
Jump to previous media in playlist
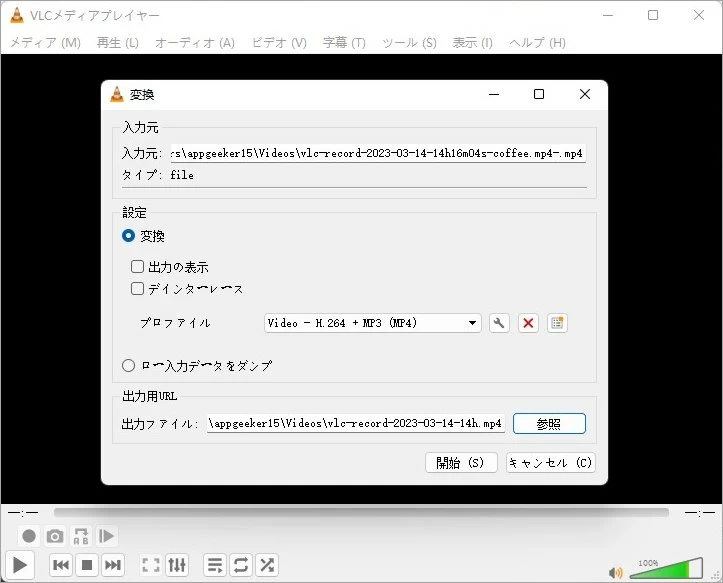click(61, 565)
